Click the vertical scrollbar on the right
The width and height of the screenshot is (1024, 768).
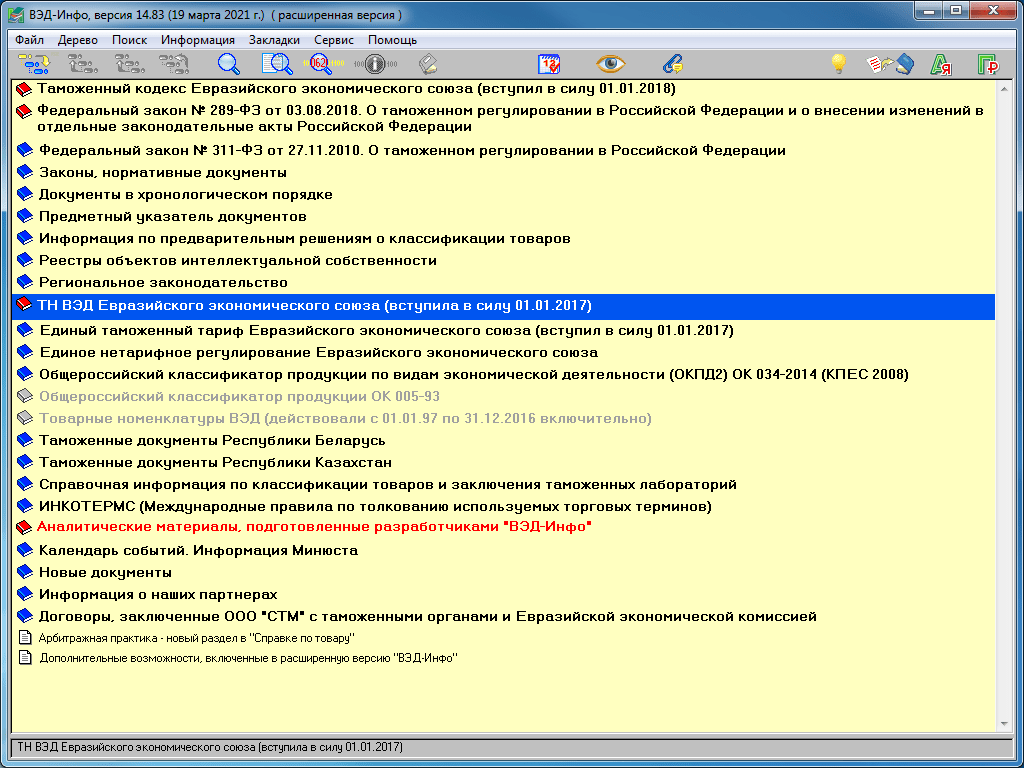tap(1004, 400)
